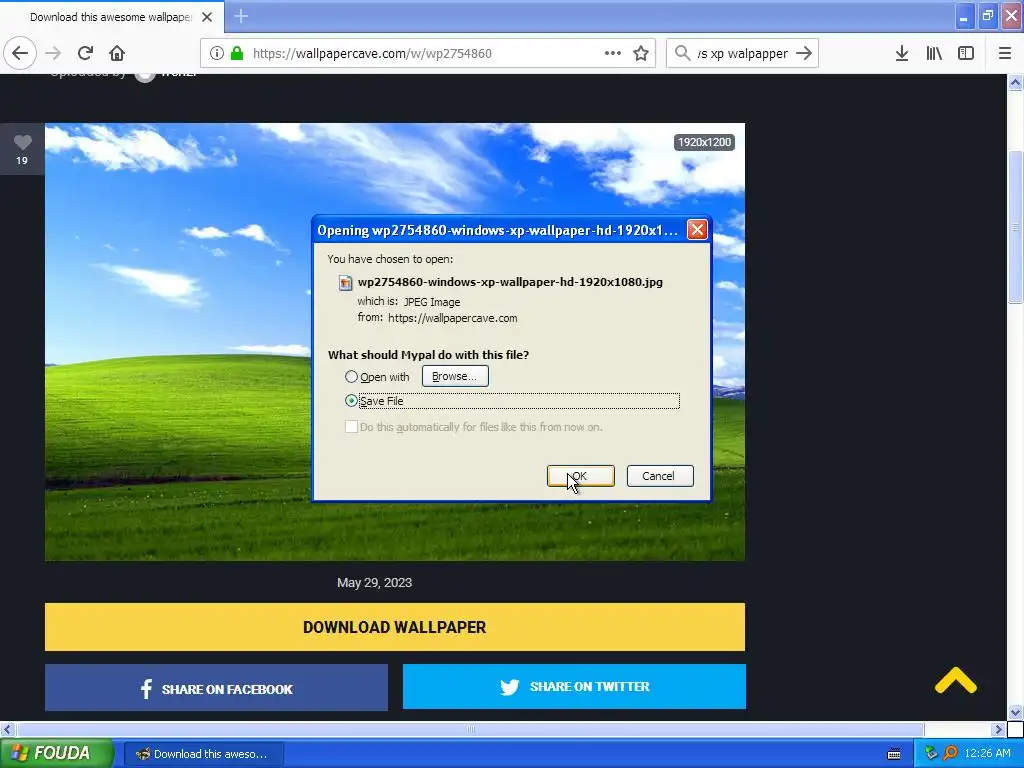Click the likes count '19'
1024x768 pixels.
[22, 161]
